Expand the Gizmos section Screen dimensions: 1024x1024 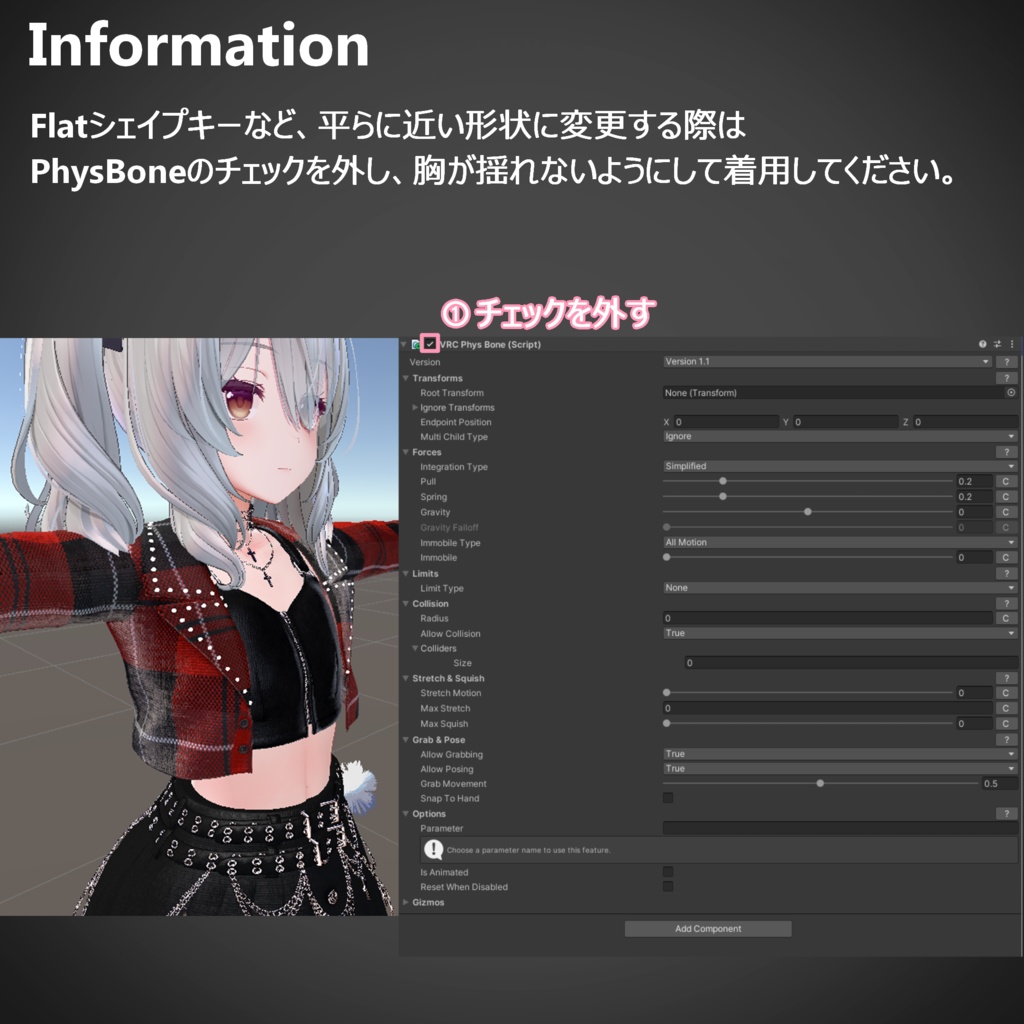(407, 902)
